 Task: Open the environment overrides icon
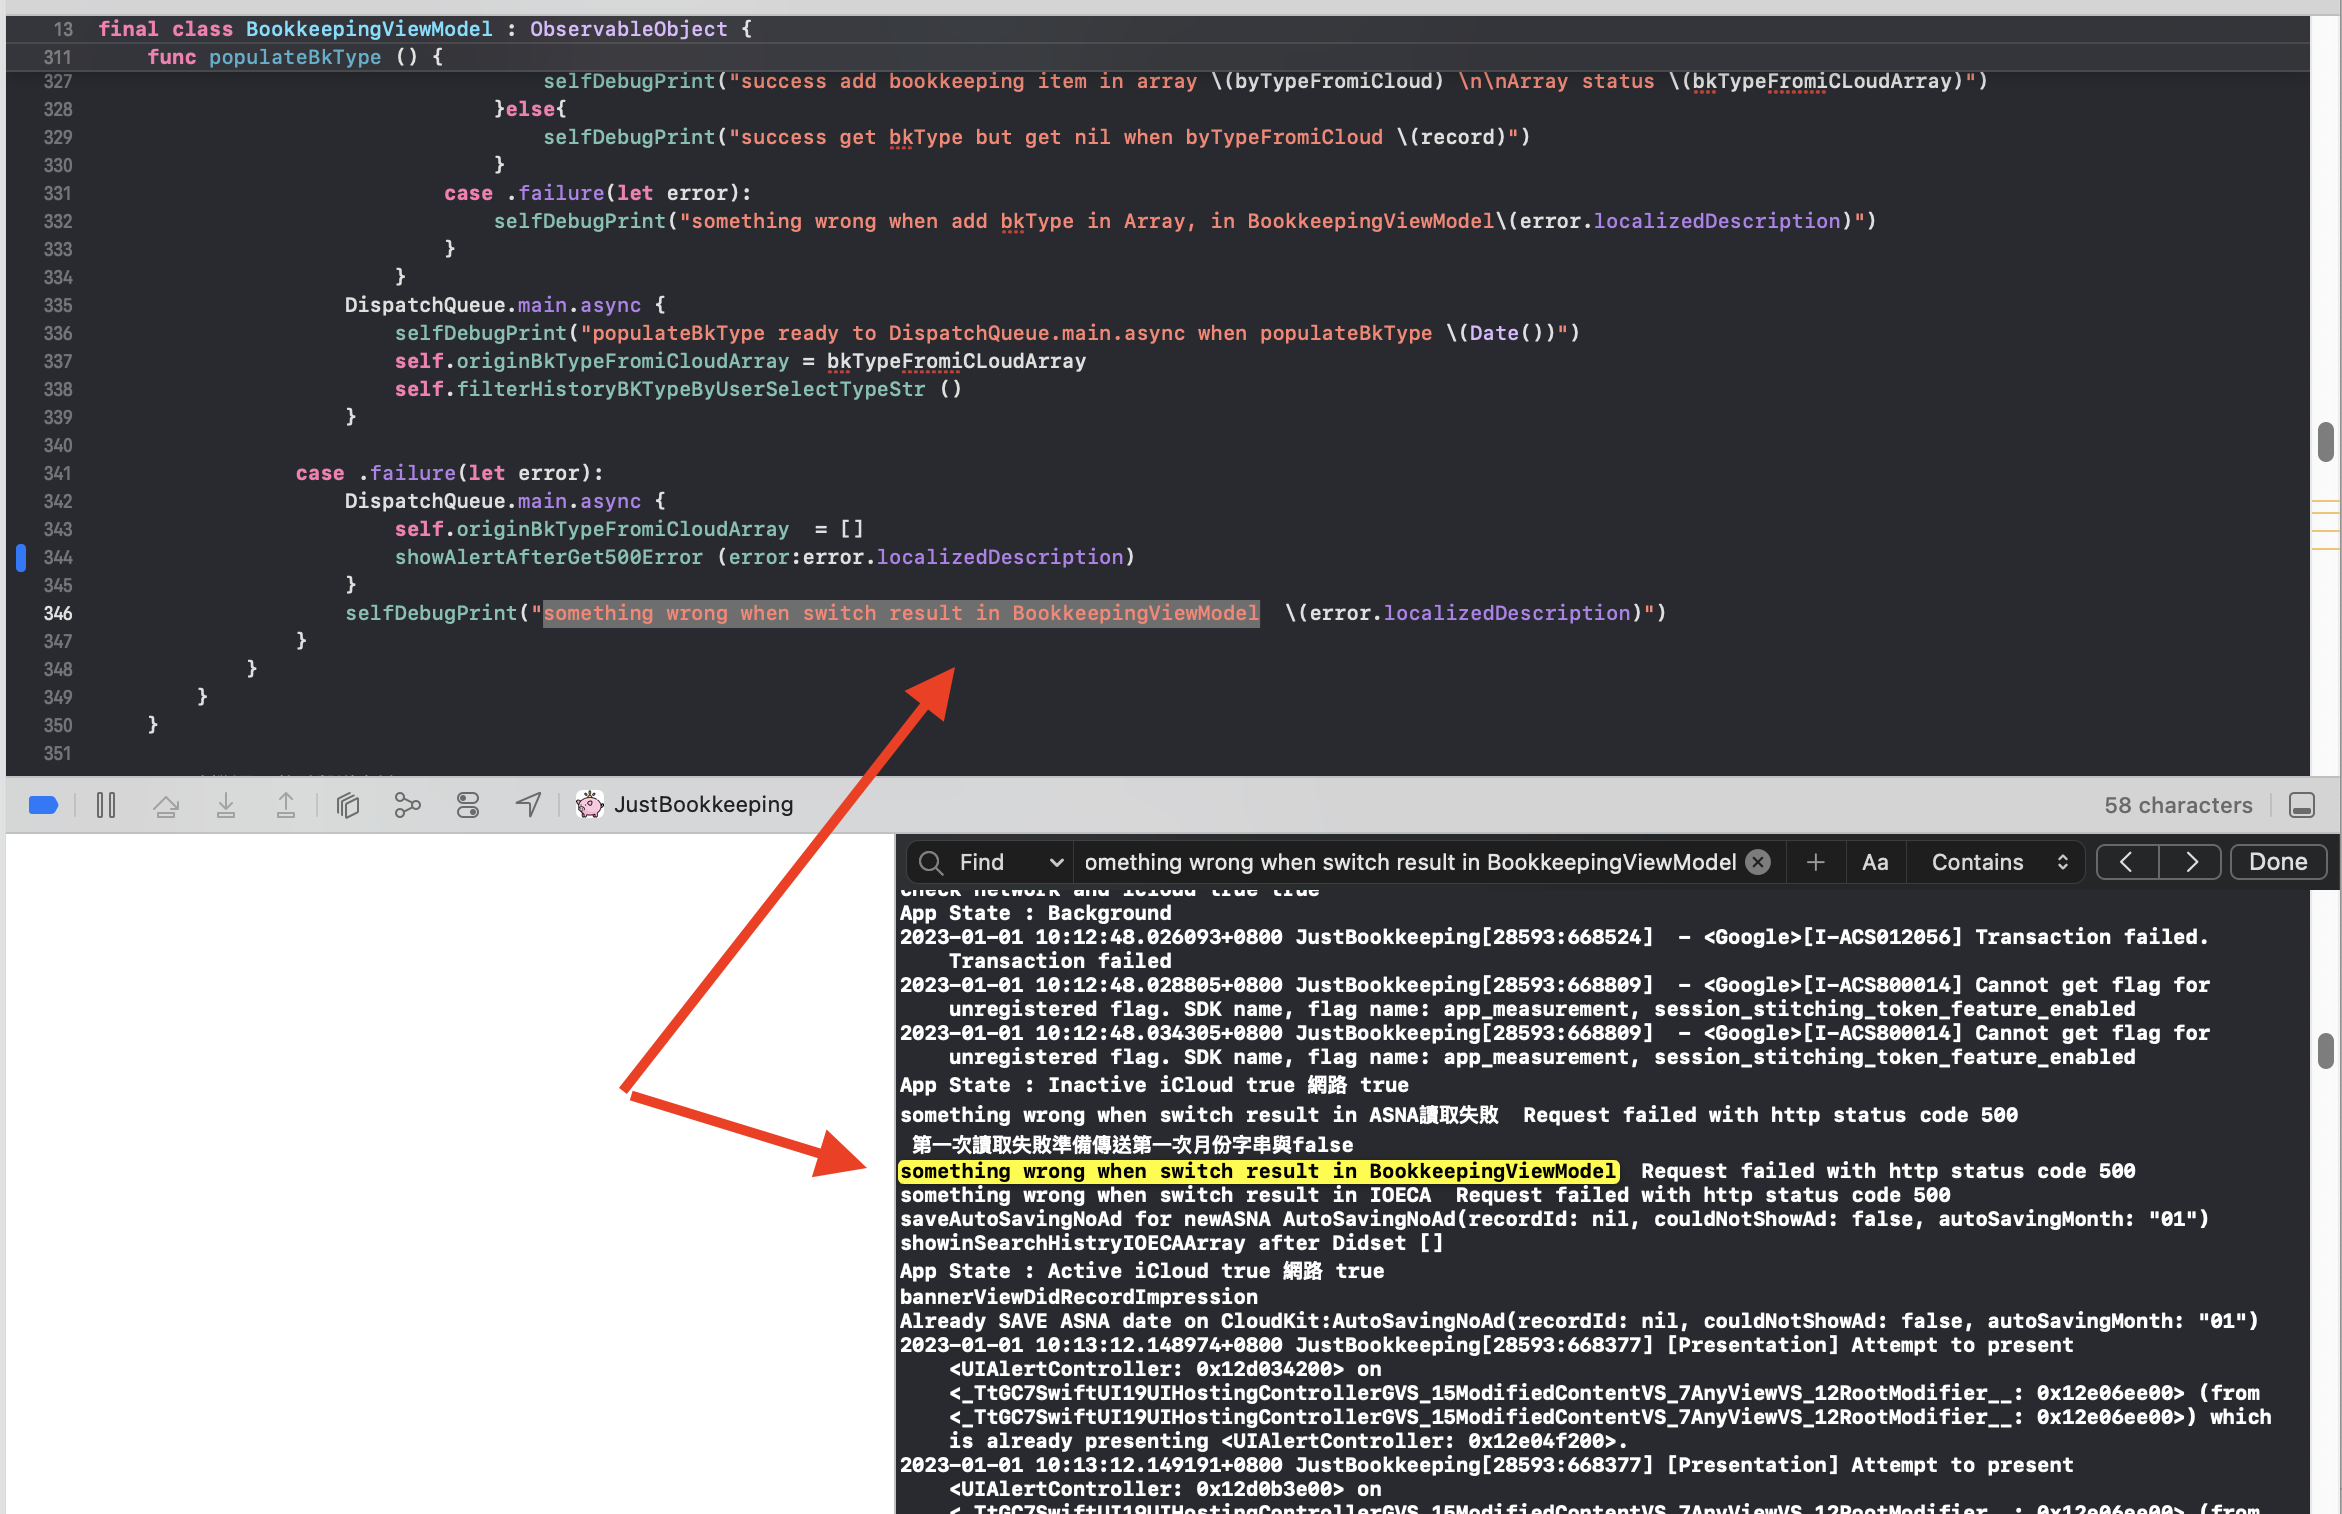pyautogui.click(x=468, y=805)
